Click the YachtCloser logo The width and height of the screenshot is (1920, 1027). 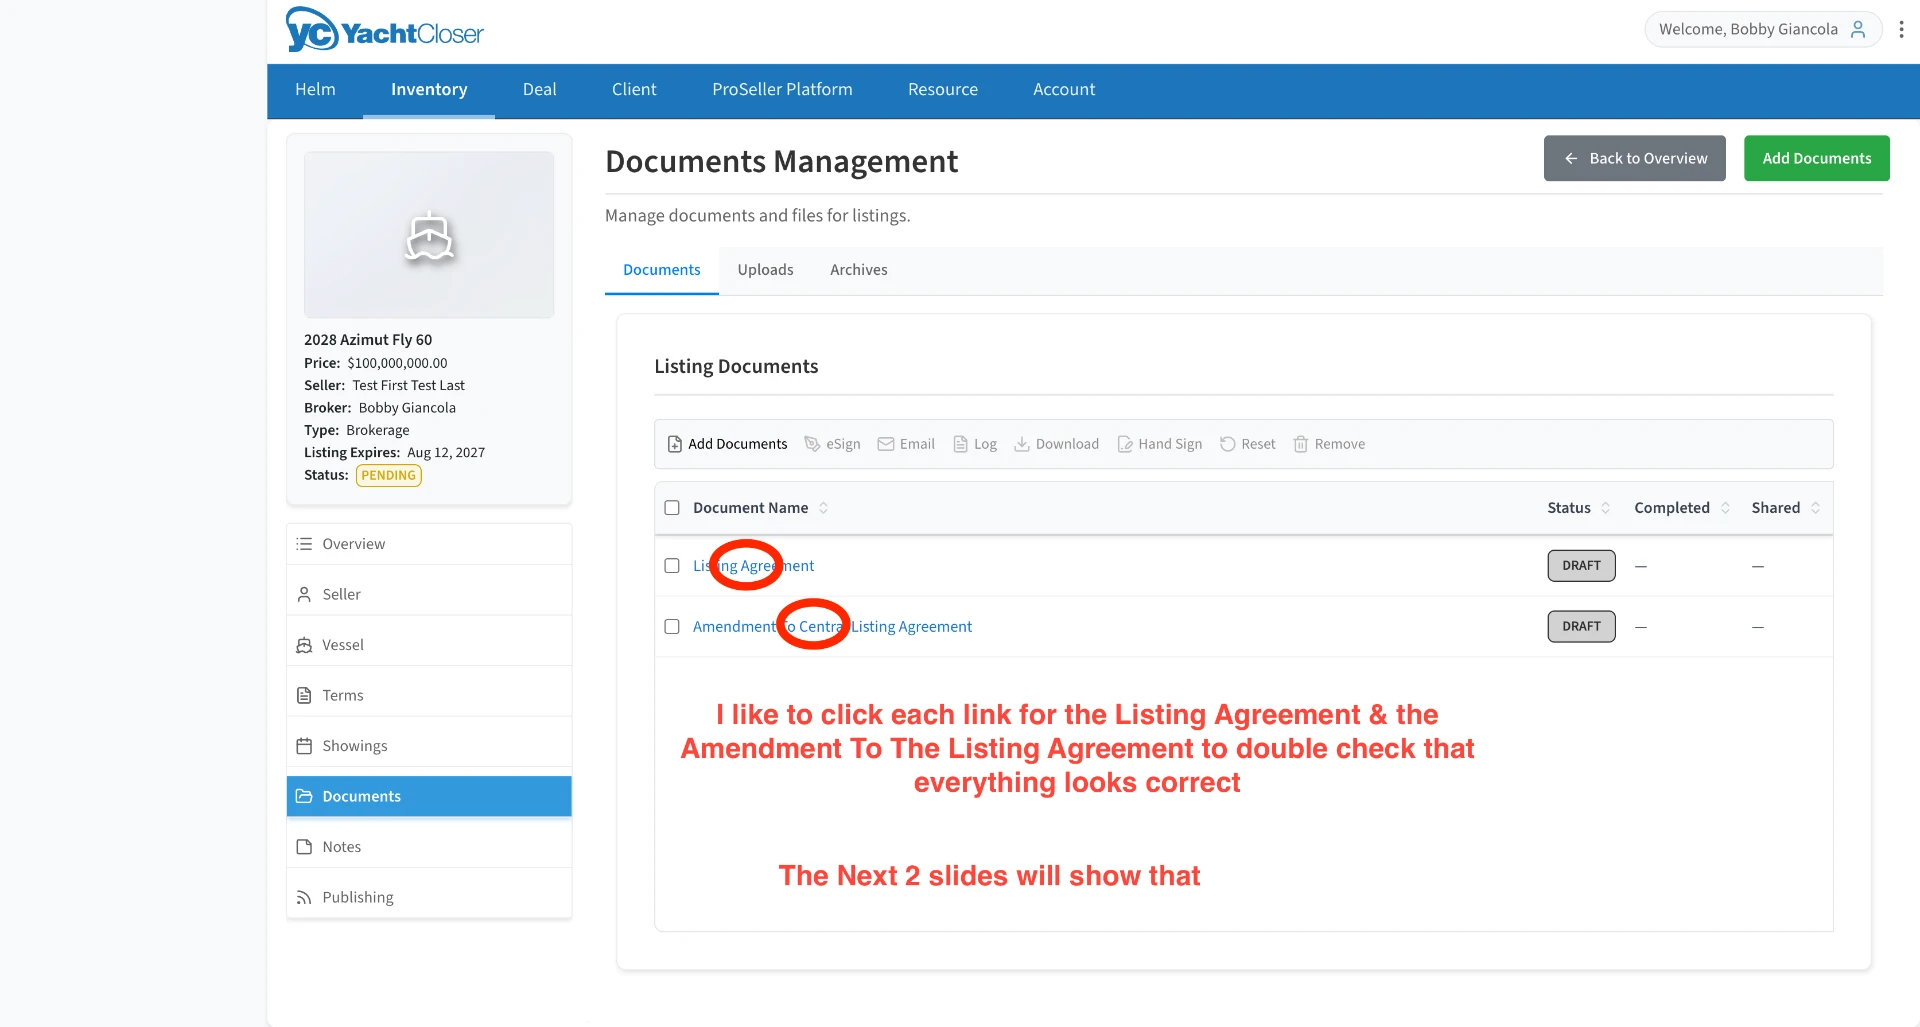(384, 30)
